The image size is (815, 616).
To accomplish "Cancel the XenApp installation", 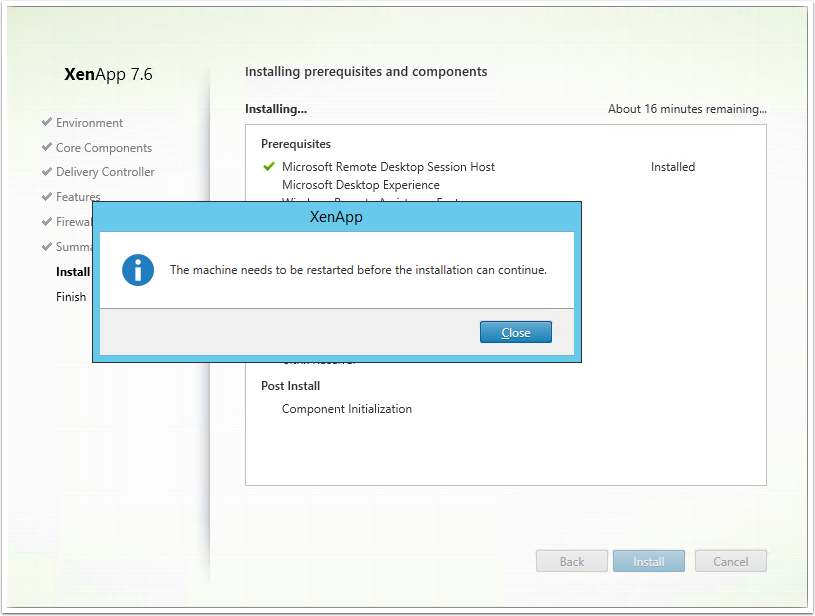I will point(730,561).
